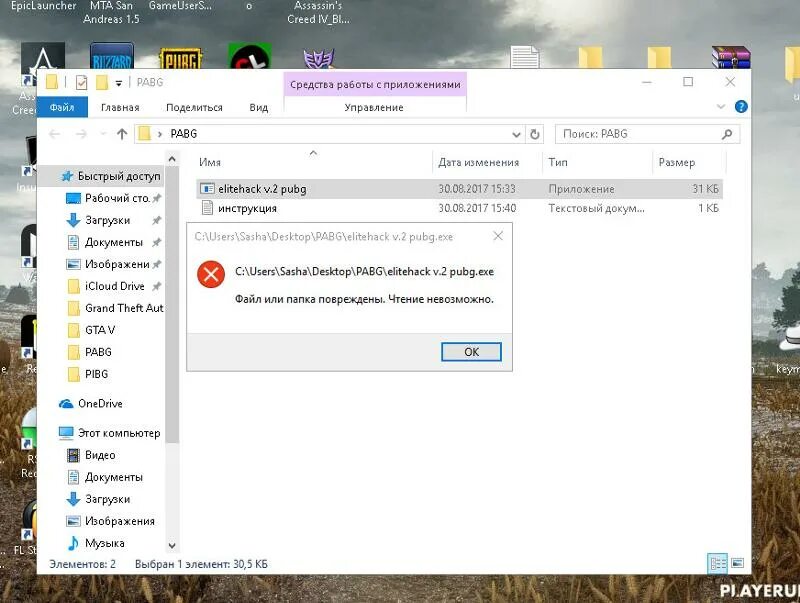This screenshot has height=603, width=800.
Task: Open recent locations dropdown arrow
Action: click(x=104, y=134)
